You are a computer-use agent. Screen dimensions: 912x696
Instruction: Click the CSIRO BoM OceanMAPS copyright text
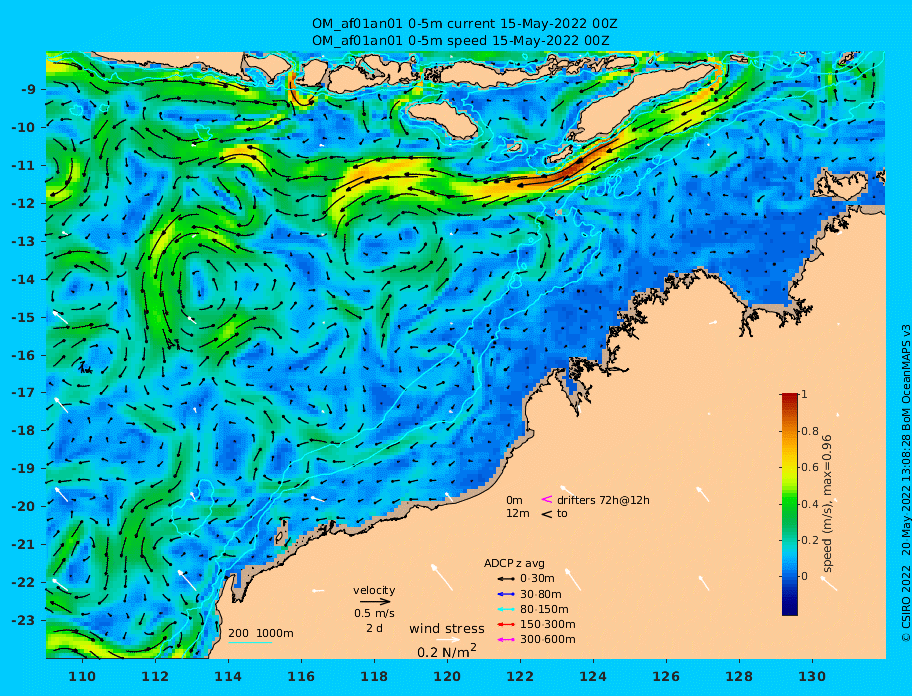coord(906,484)
